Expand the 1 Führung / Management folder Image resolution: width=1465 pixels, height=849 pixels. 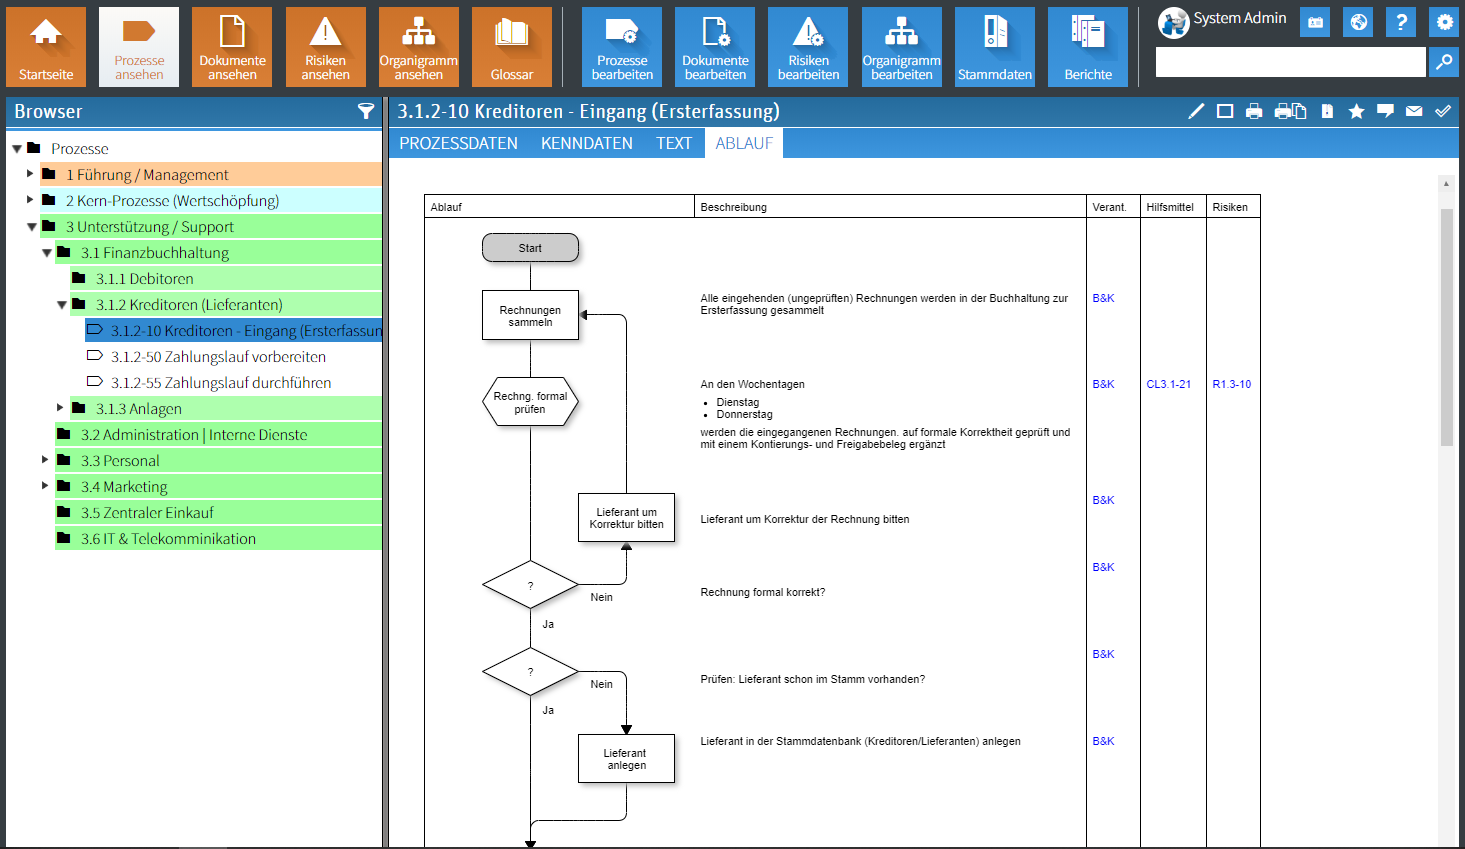27,174
